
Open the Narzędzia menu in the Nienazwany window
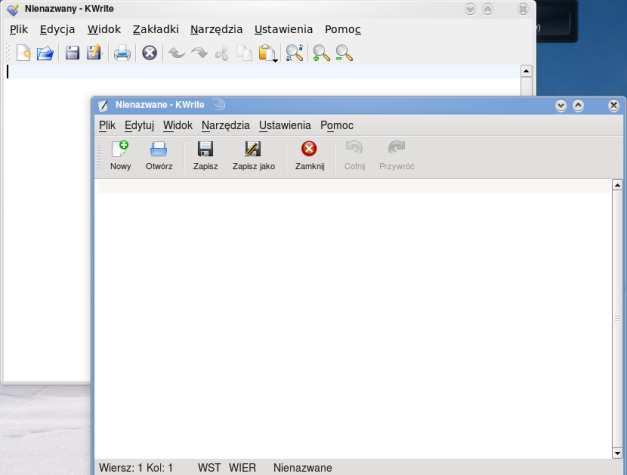point(216,30)
